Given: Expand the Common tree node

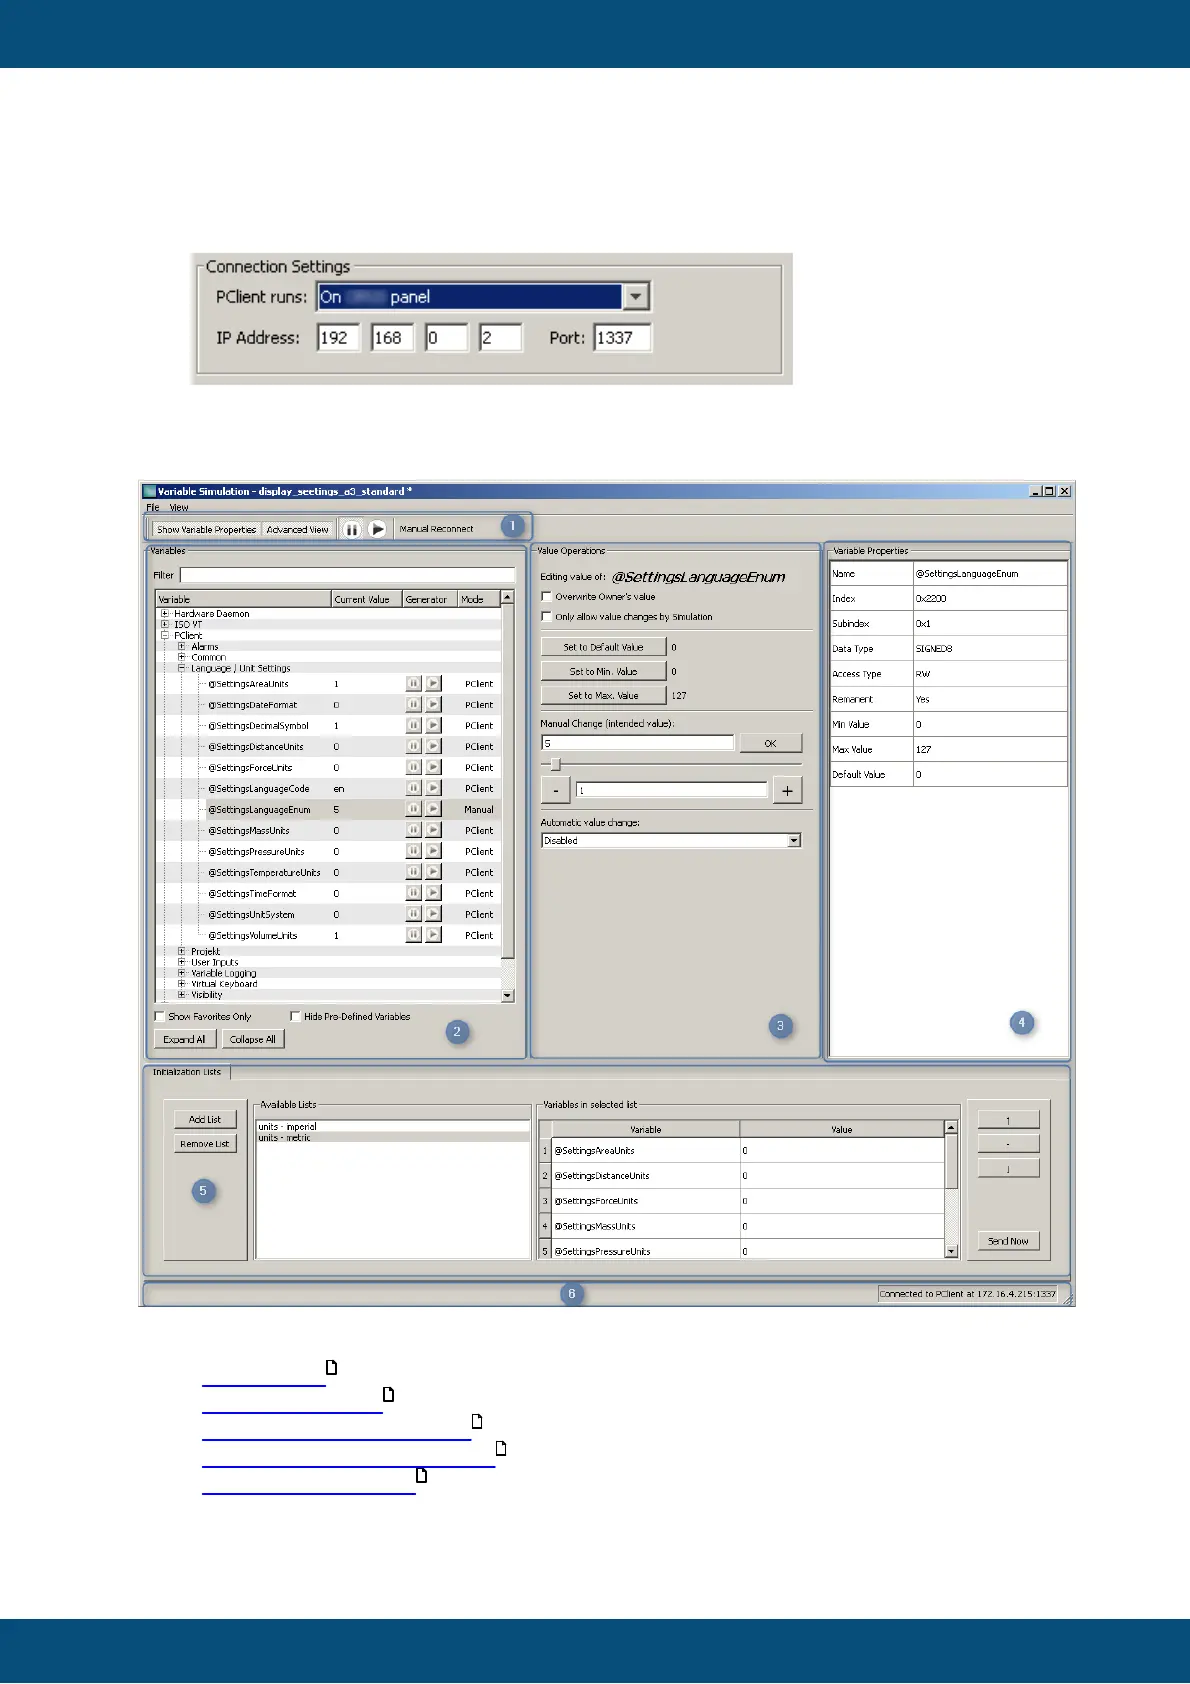Looking at the screenshot, I should 182,658.
